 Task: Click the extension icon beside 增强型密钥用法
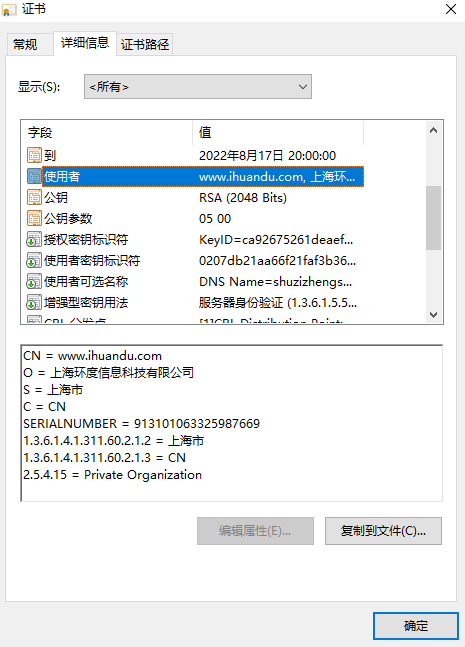point(34,303)
